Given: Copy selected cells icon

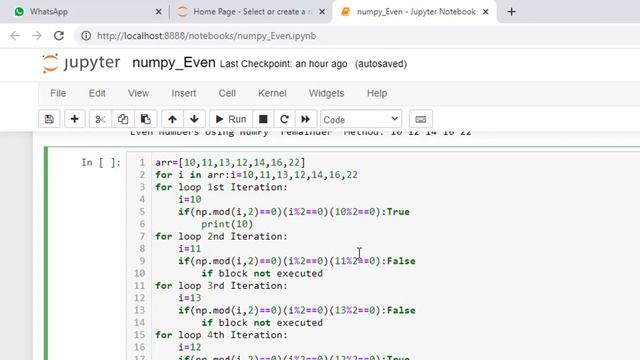Looking at the screenshot, I should pos(123,119).
